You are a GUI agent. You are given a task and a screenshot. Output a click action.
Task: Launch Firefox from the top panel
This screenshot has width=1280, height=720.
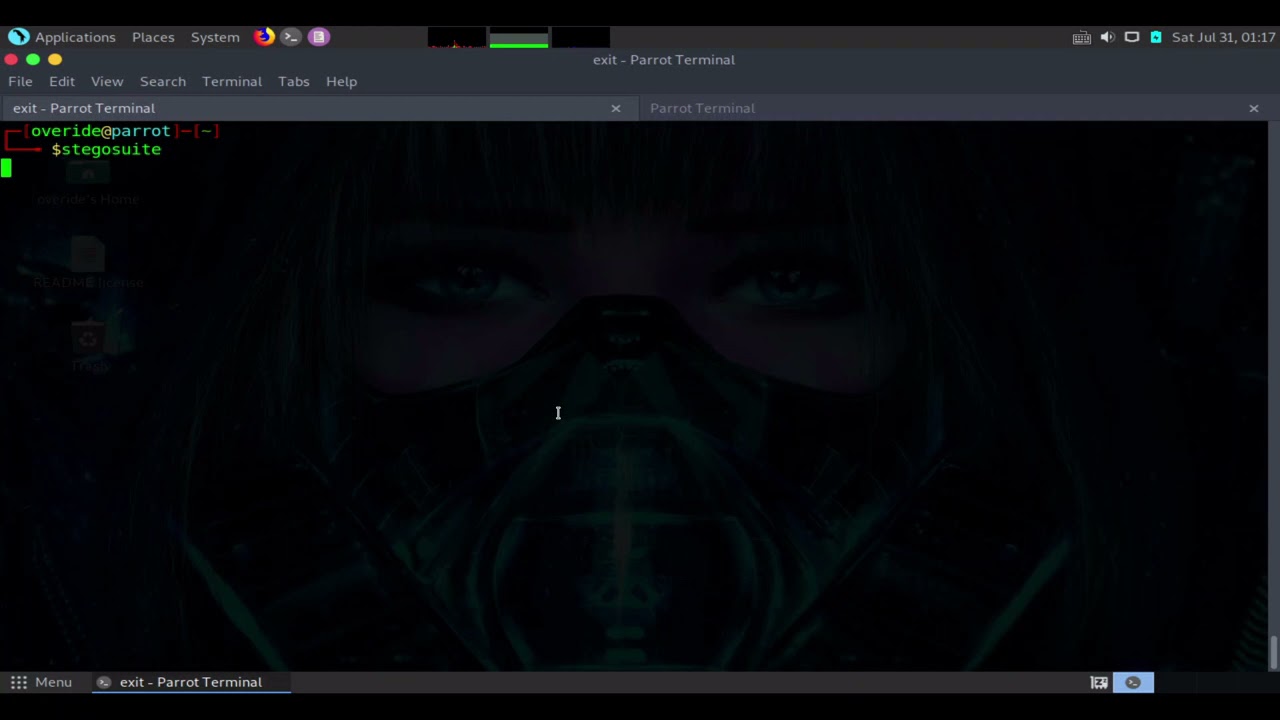coord(264,37)
